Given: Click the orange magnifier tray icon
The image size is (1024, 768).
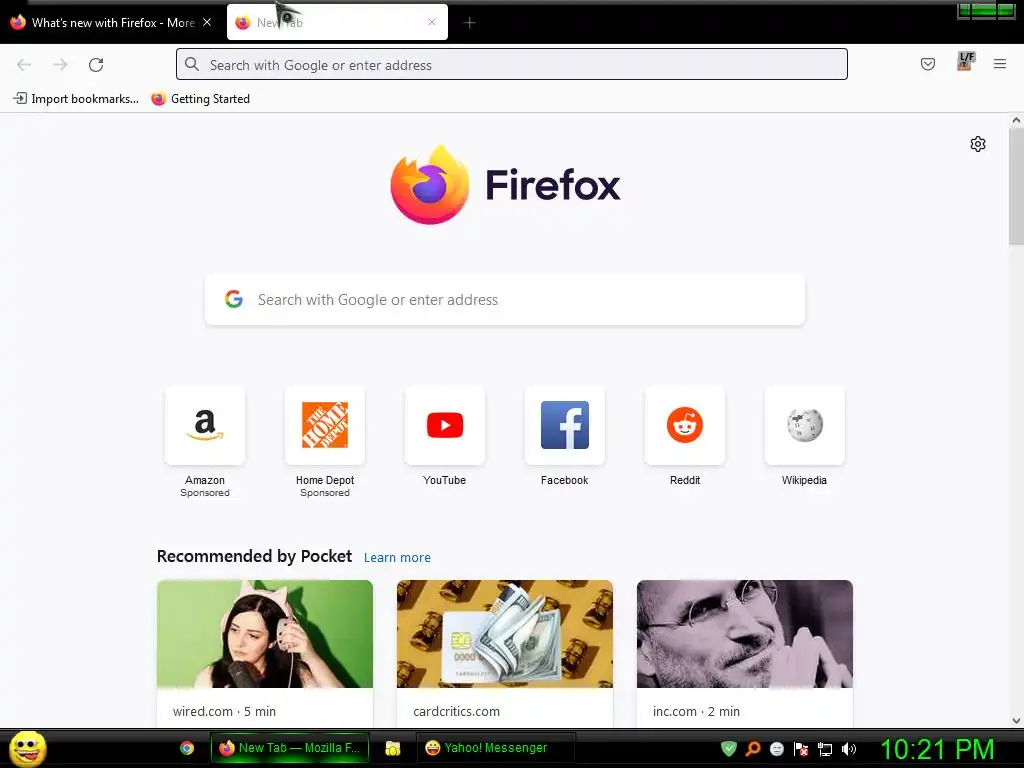Looking at the screenshot, I should pos(753,748).
